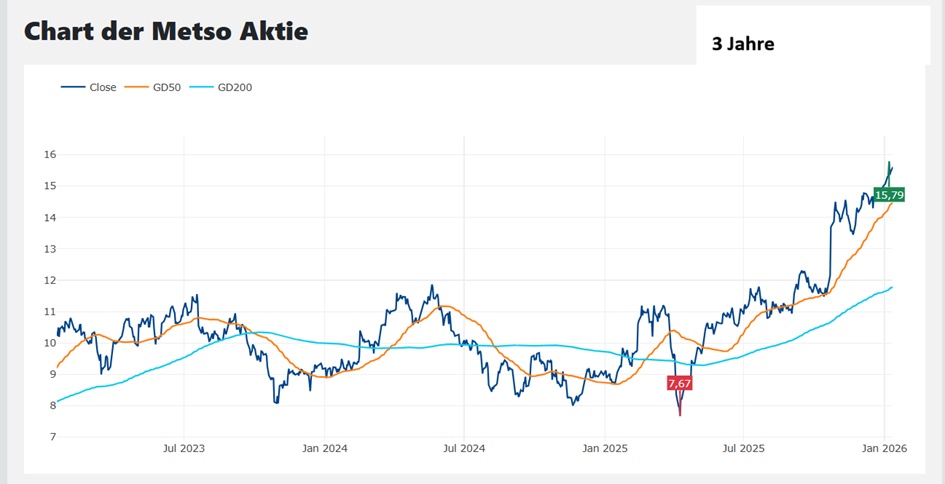Select the Jul 2025 x-axis label

click(x=742, y=451)
